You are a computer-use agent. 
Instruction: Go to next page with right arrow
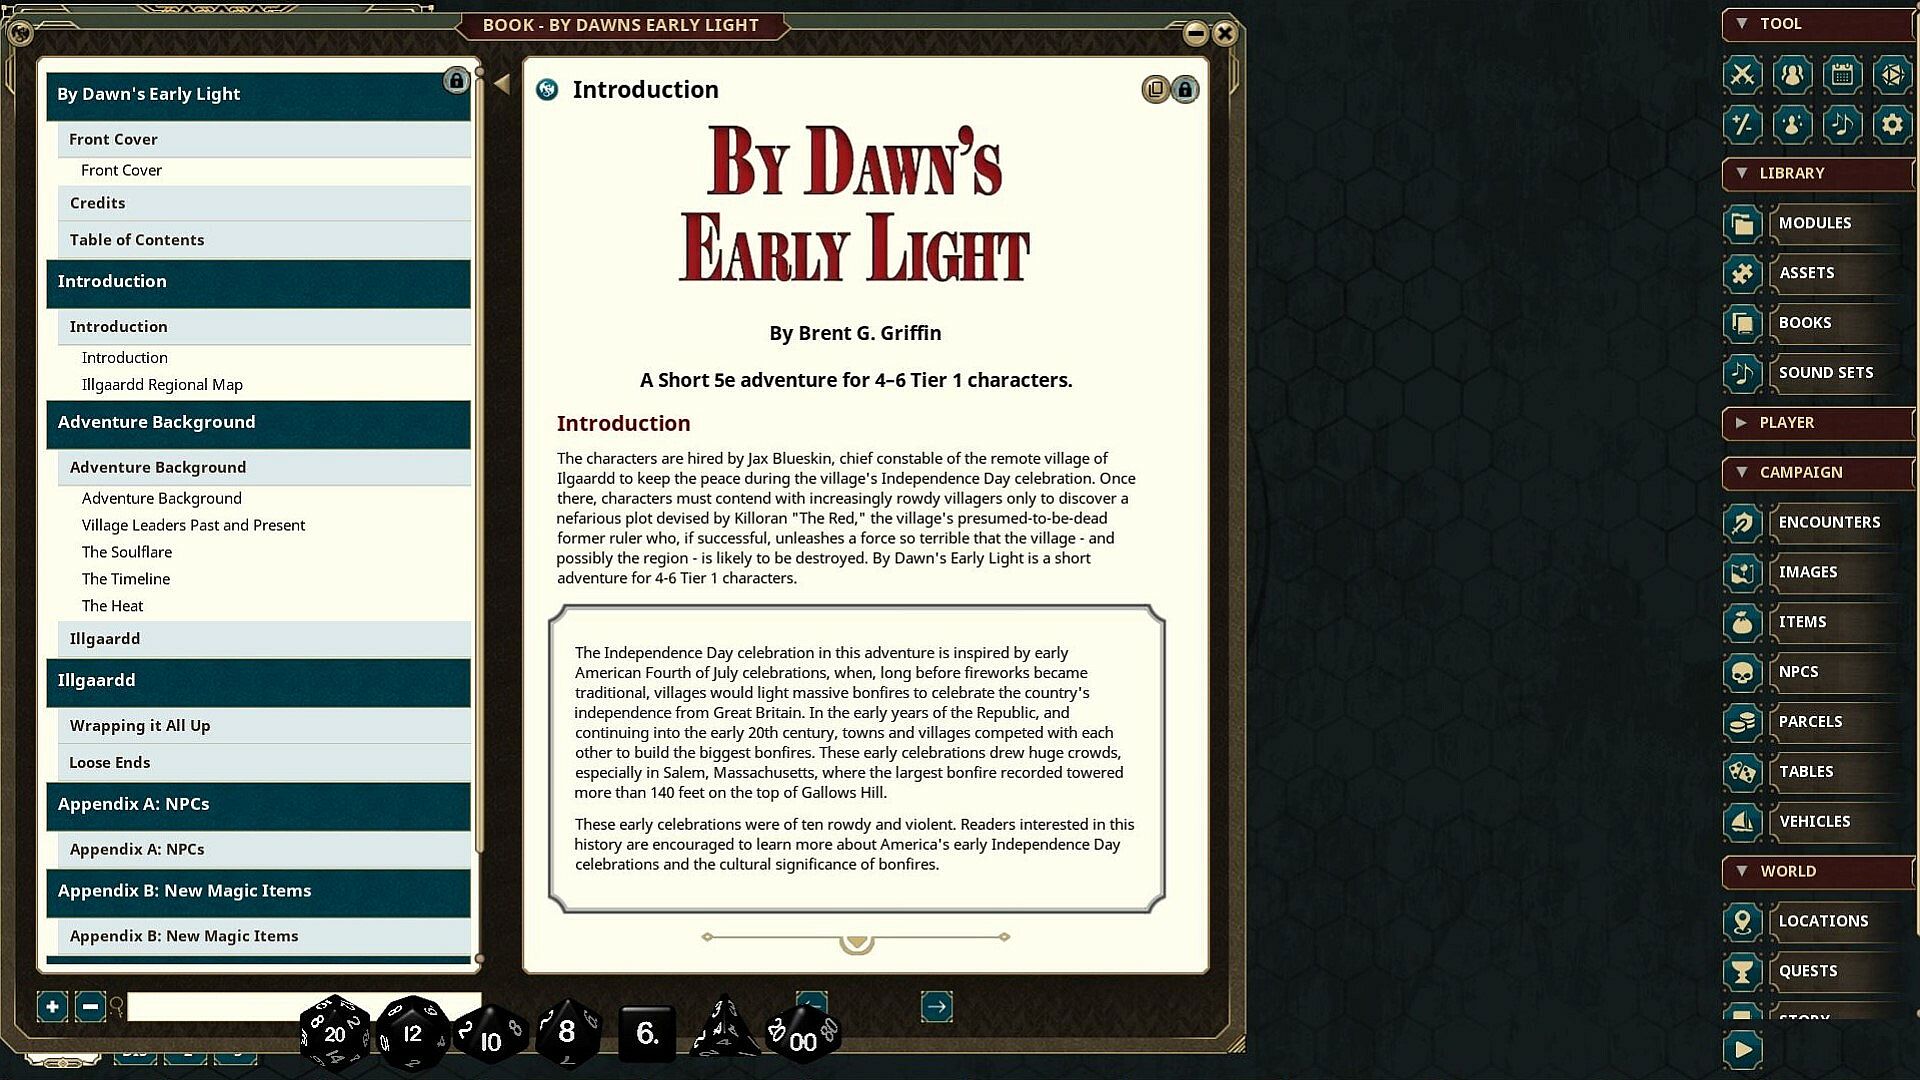point(936,1006)
